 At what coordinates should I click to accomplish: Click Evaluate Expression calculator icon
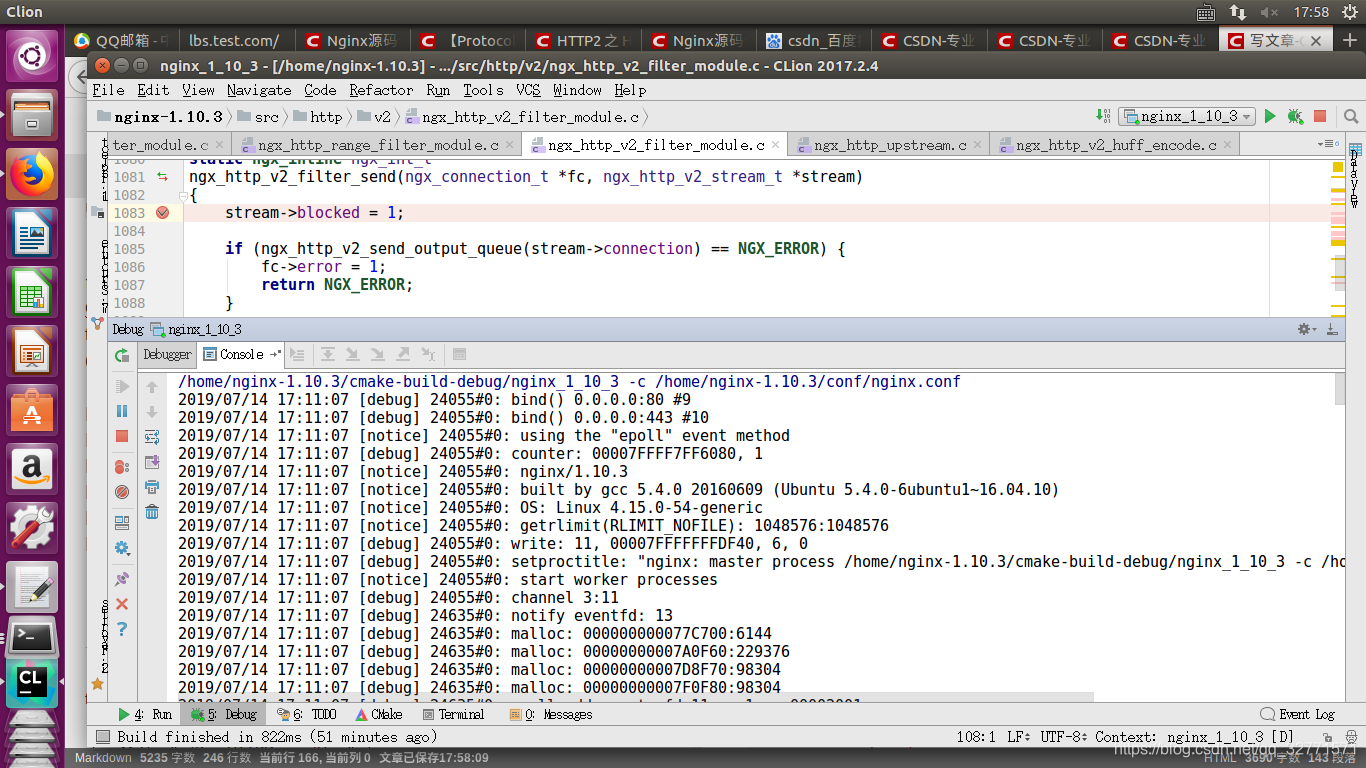pyautogui.click(x=459, y=354)
